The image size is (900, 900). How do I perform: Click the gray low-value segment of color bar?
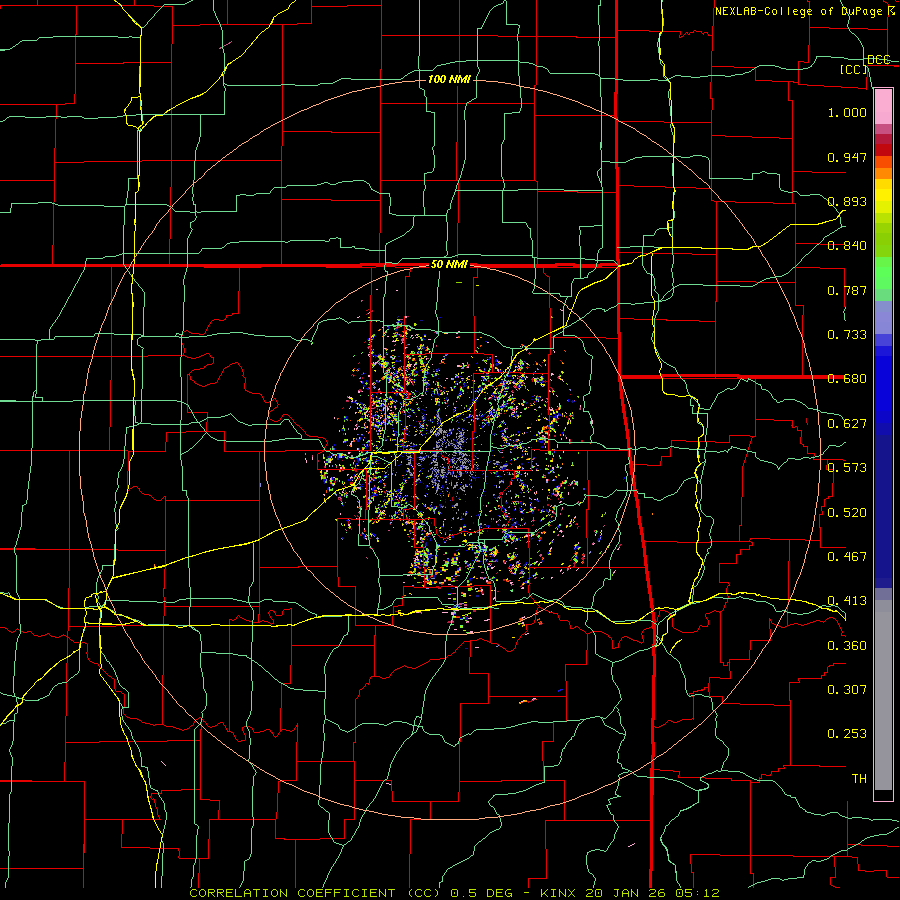pos(883,695)
